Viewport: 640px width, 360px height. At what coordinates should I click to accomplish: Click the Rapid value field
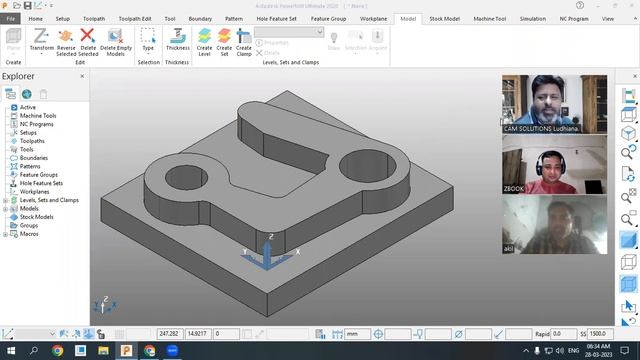tap(563, 334)
